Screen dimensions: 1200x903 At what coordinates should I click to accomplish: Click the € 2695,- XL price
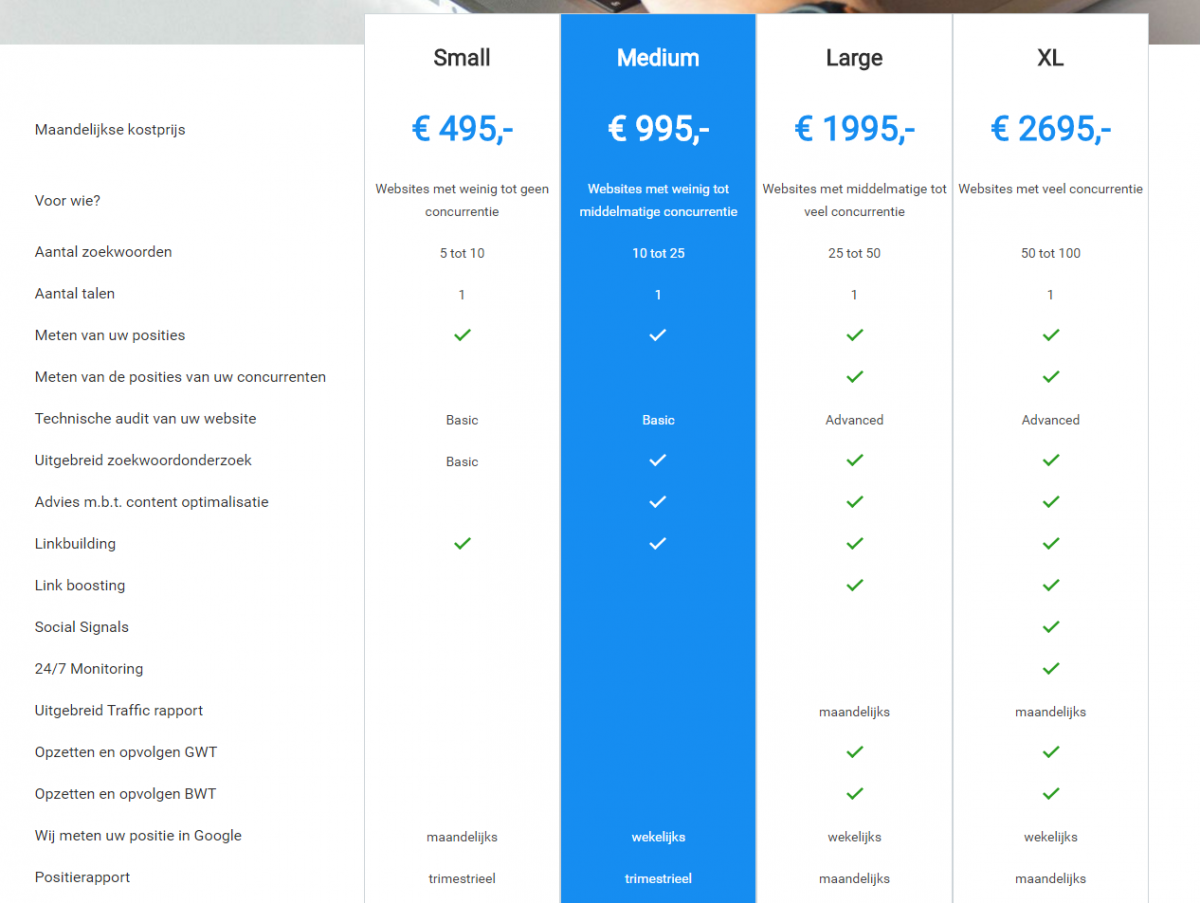[1050, 129]
